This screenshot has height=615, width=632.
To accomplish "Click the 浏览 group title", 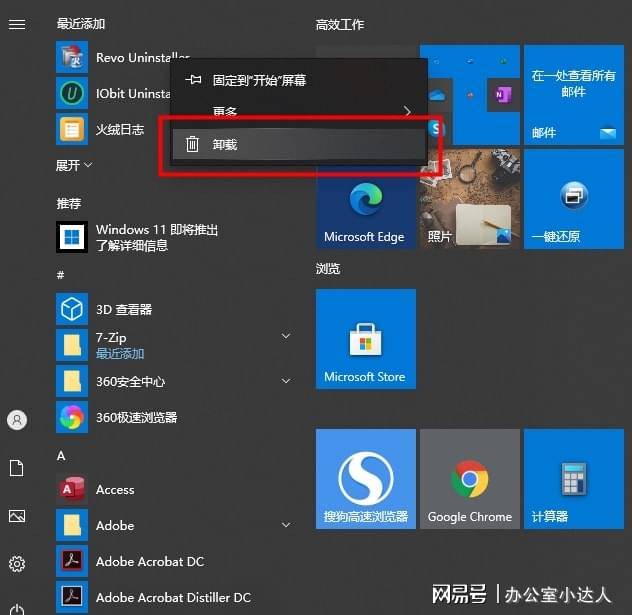I will (x=328, y=268).
